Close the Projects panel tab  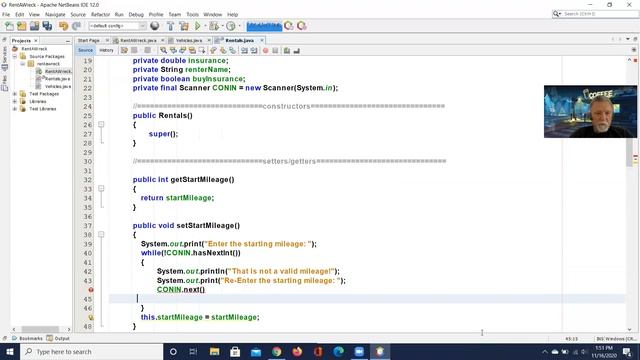pyautogui.click(x=36, y=41)
